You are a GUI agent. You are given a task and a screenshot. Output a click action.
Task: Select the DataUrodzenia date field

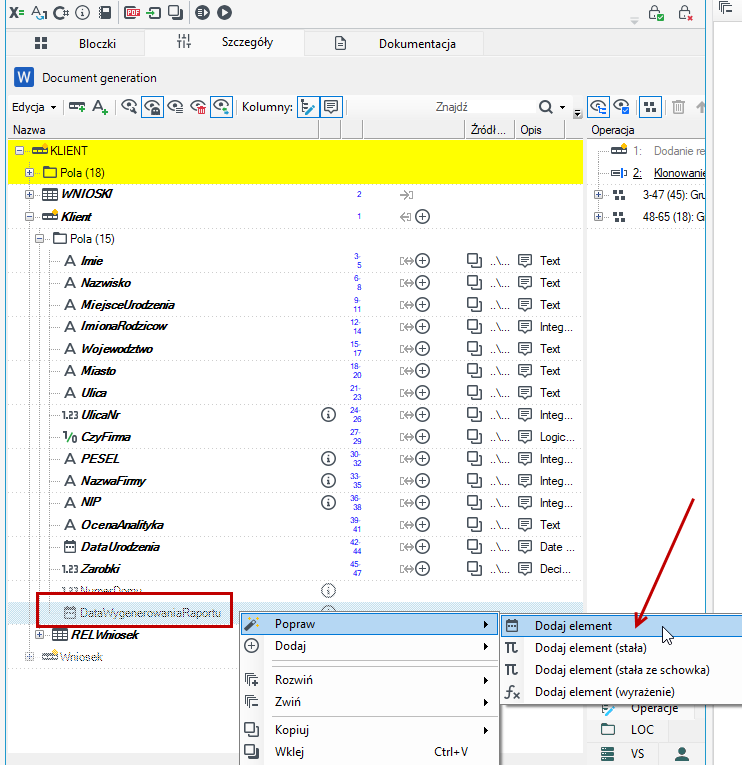coord(120,546)
